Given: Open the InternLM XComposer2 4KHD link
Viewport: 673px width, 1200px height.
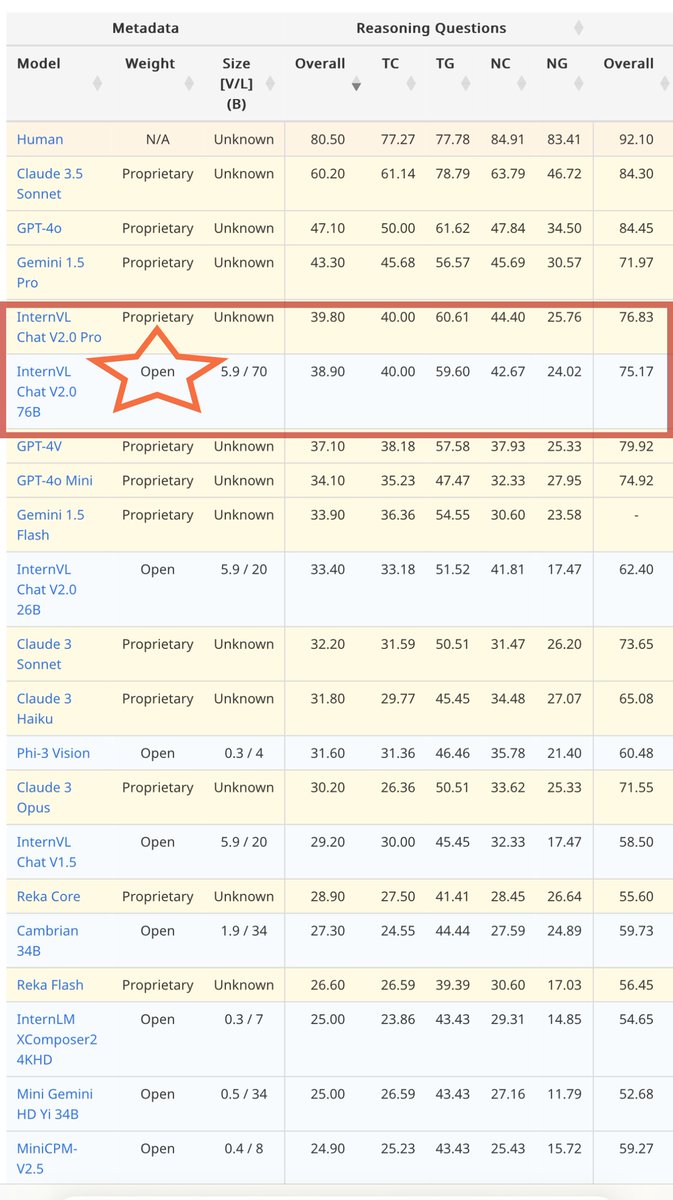Looking at the screenshot, I should coord(55,1039).
